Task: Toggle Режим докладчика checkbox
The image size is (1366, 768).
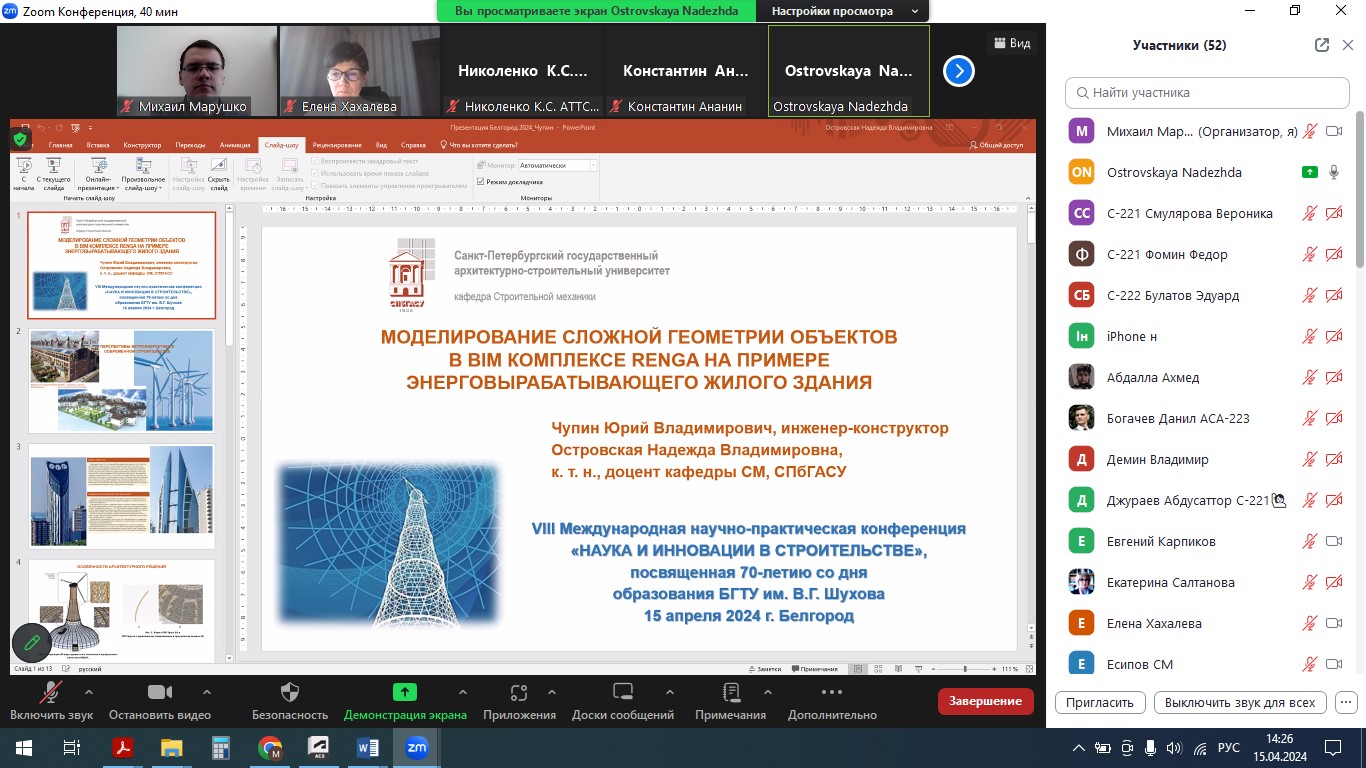Action: 480,182
